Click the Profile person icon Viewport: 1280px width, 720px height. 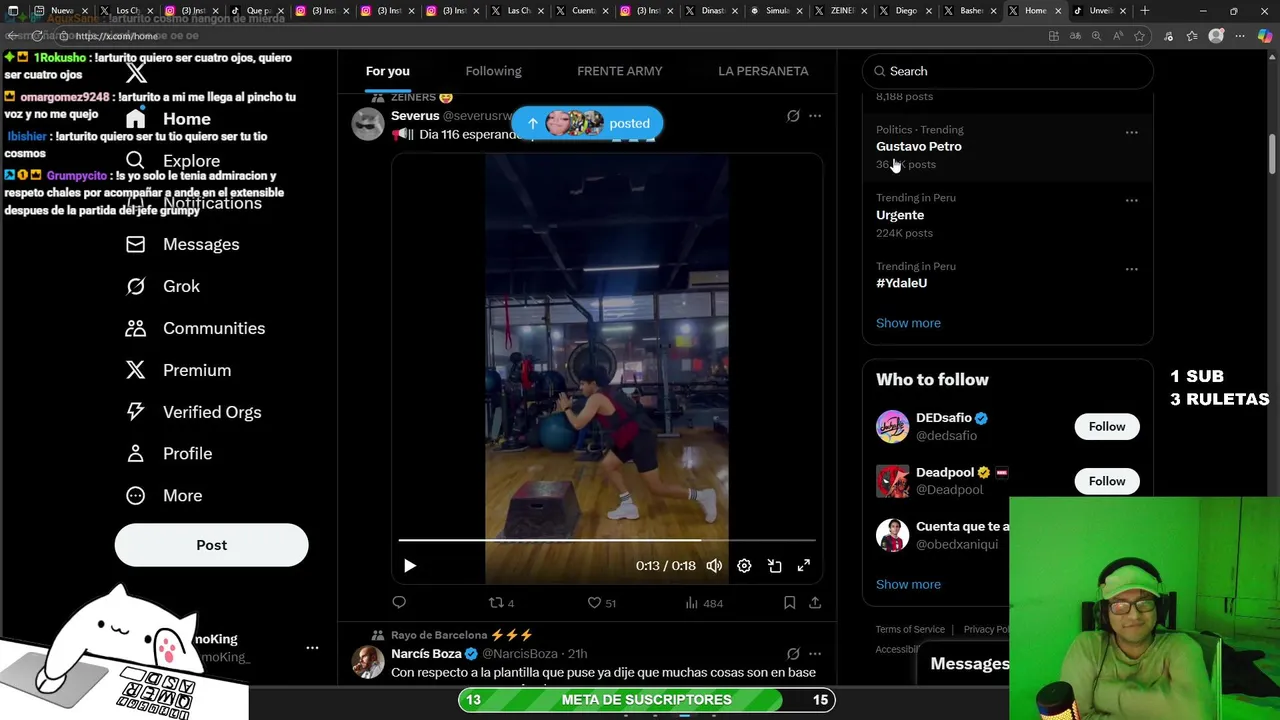(136, 453)
